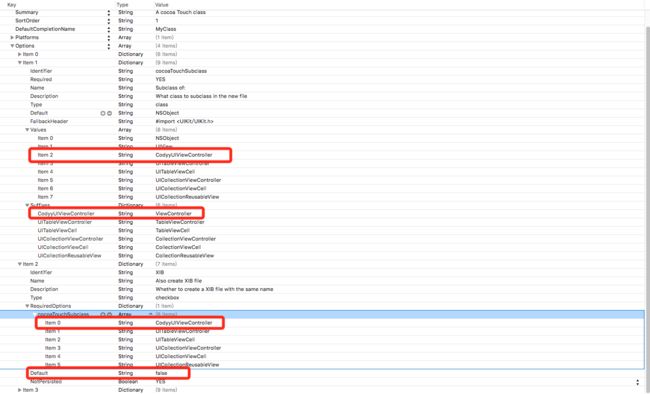650x394 pixels.
Task: Select 'What class to subclass in the new file'
Action: [x=201, y=96]
